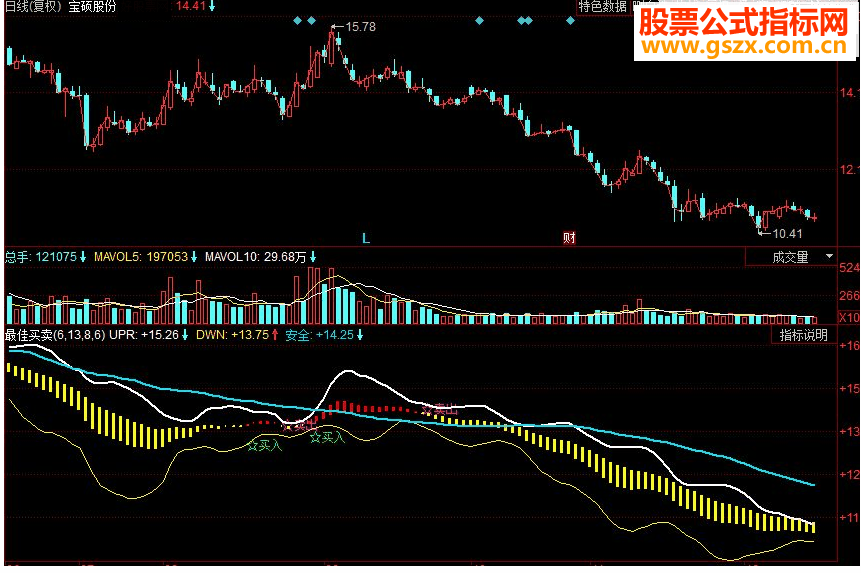Select the 15.78 high price label
Viewport: 861px width, 573px height.
(x=360, y=26)
